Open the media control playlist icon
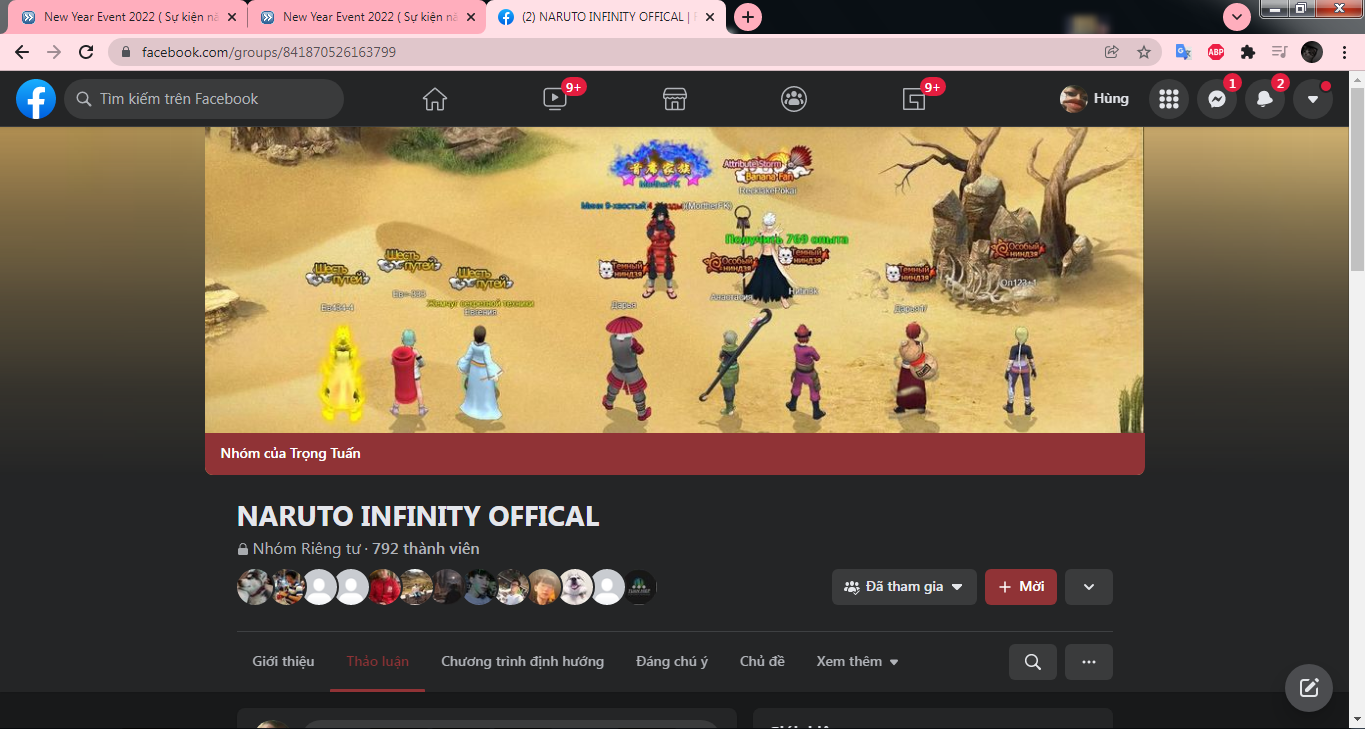 click(1280, 52)
